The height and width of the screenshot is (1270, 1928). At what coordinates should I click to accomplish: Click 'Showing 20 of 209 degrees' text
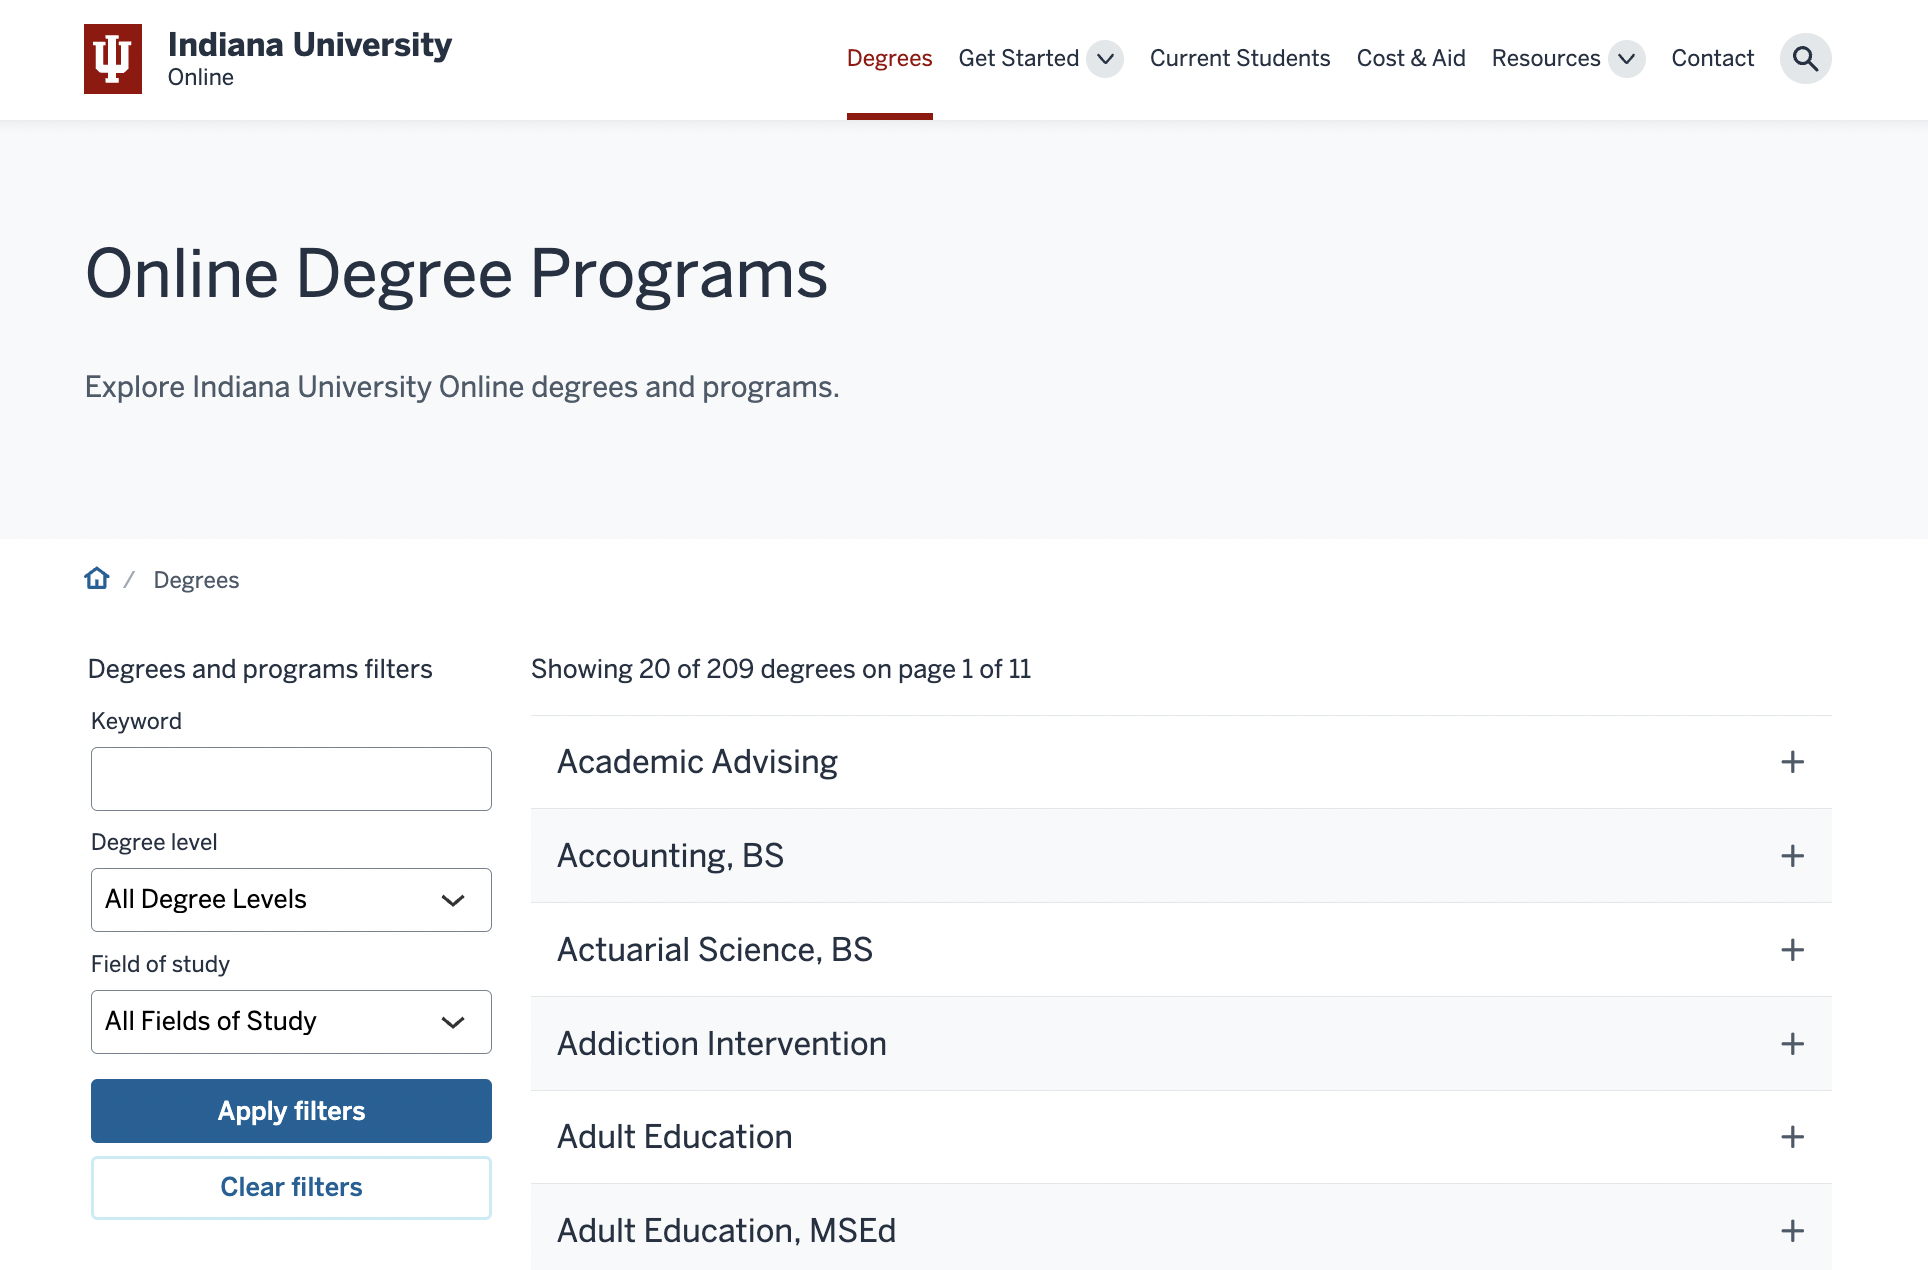coord(693,669)
